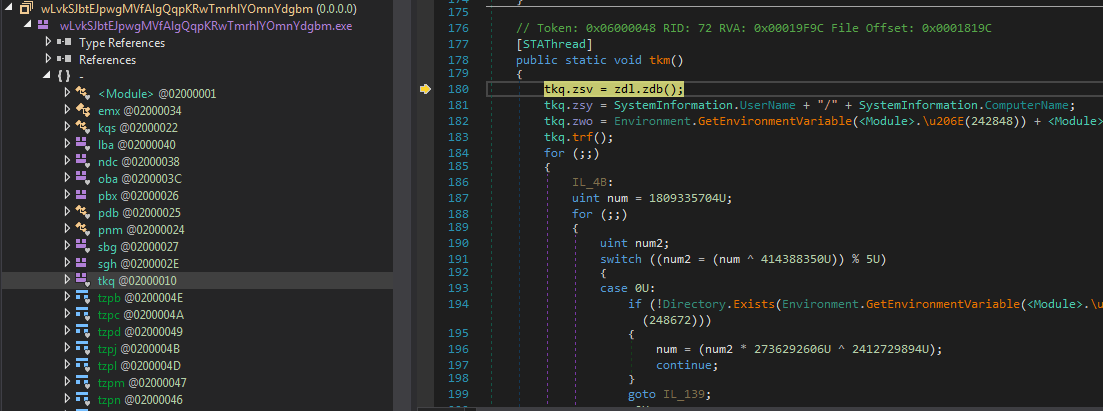This screenshot has width=1103, height=411.
Task: Click the class icon next to pnm
Action: tap(83, 229)
